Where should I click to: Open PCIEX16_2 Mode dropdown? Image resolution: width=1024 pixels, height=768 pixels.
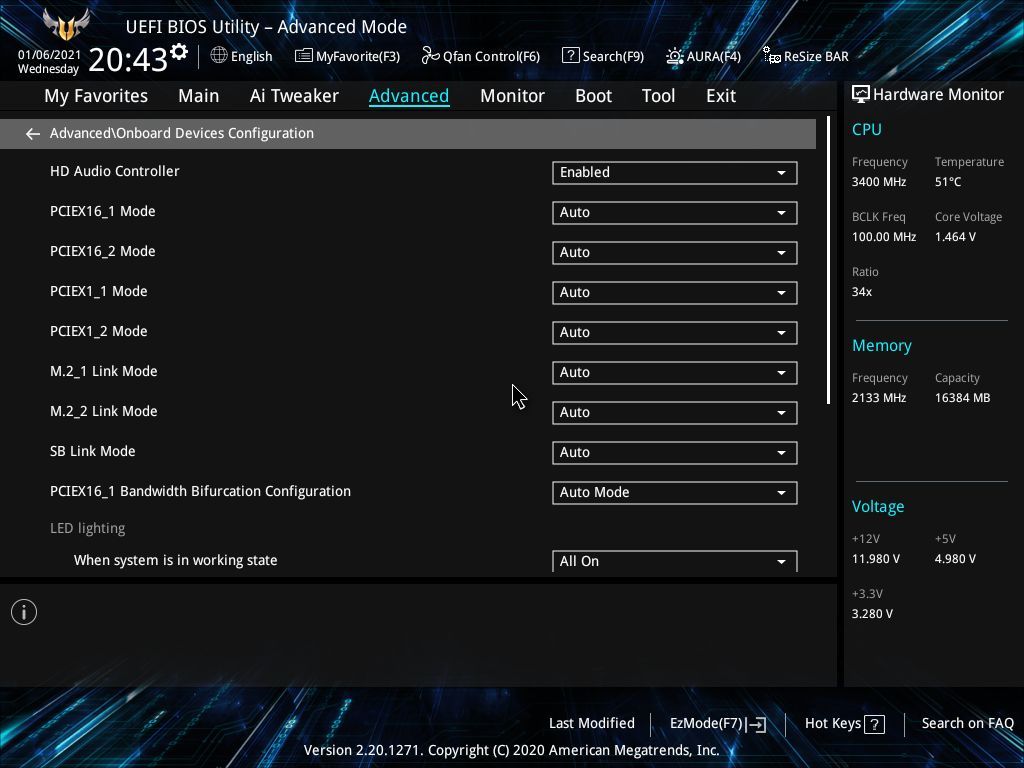[x=674, y=253]
